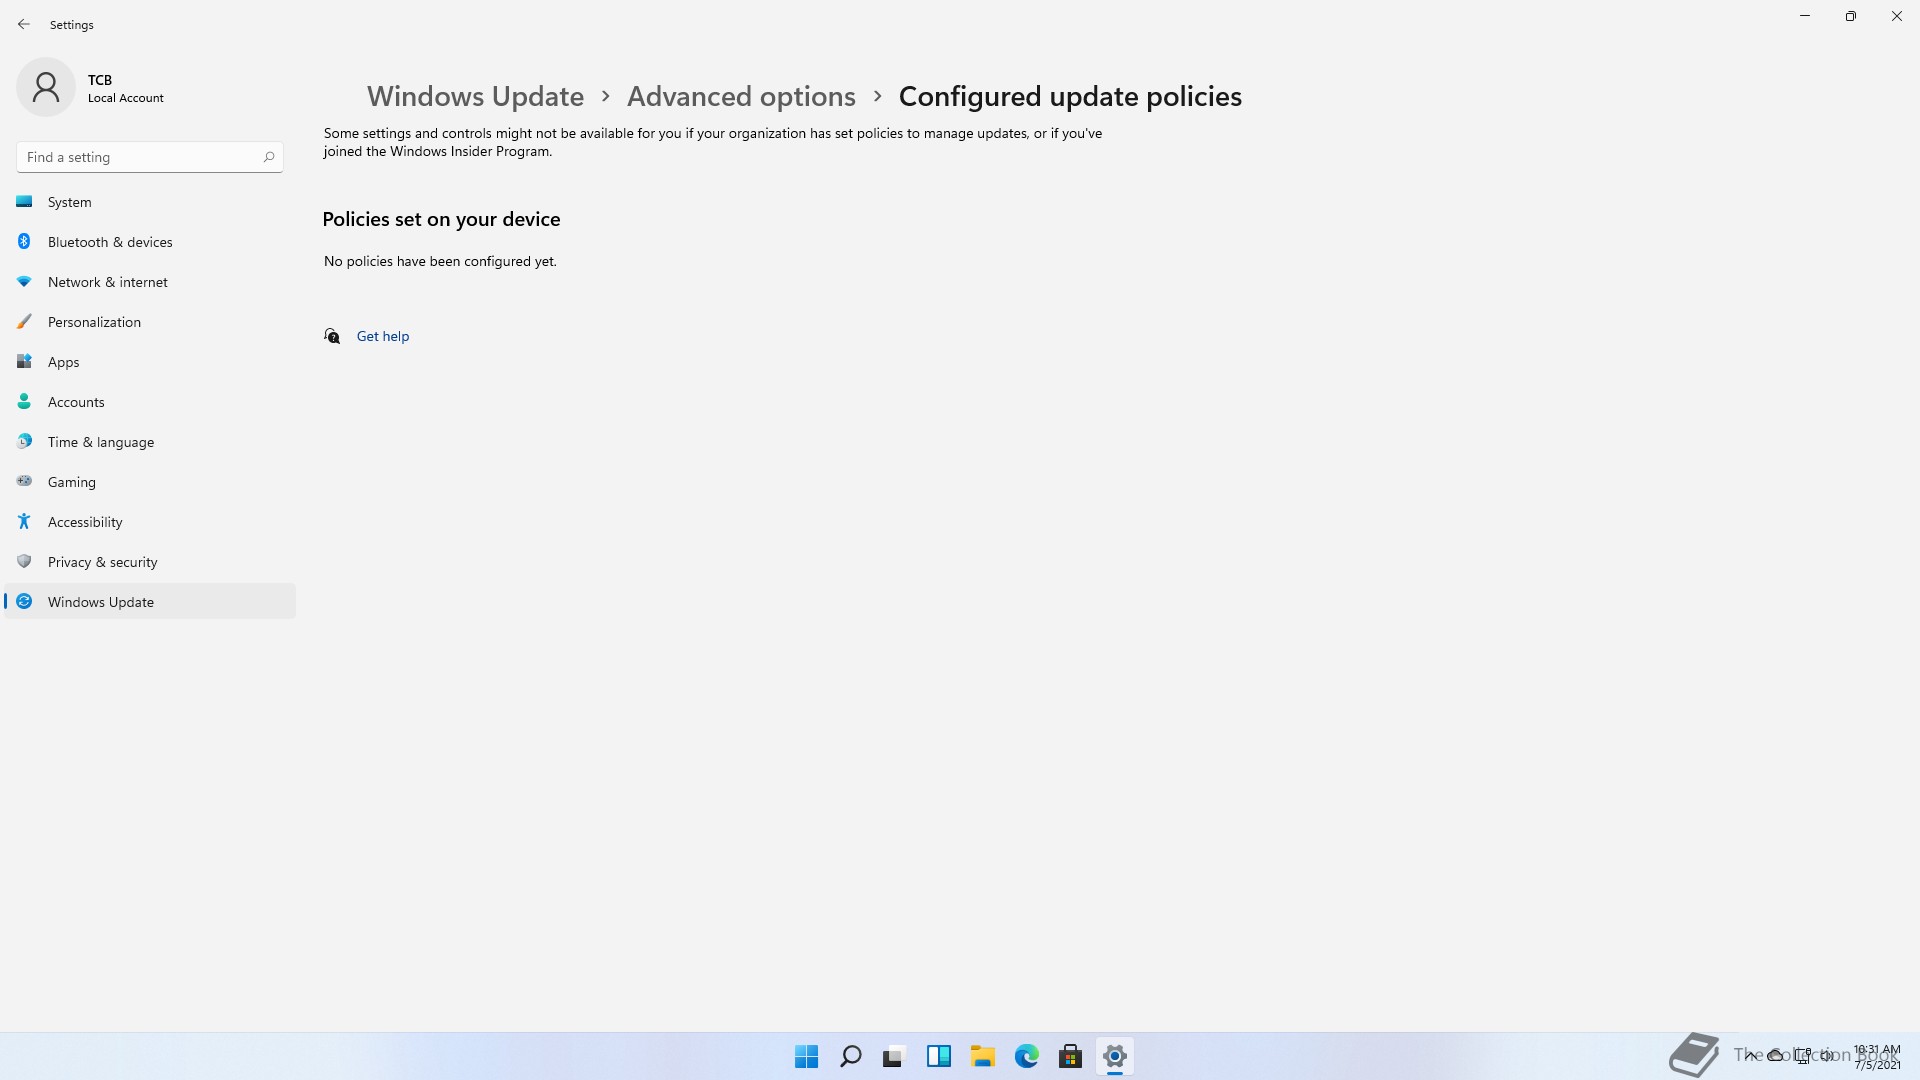This screenshot has height=1080, width=1920.
Task: Open Accounts settings
Action: pyautogui.click(x=150, y=402)
